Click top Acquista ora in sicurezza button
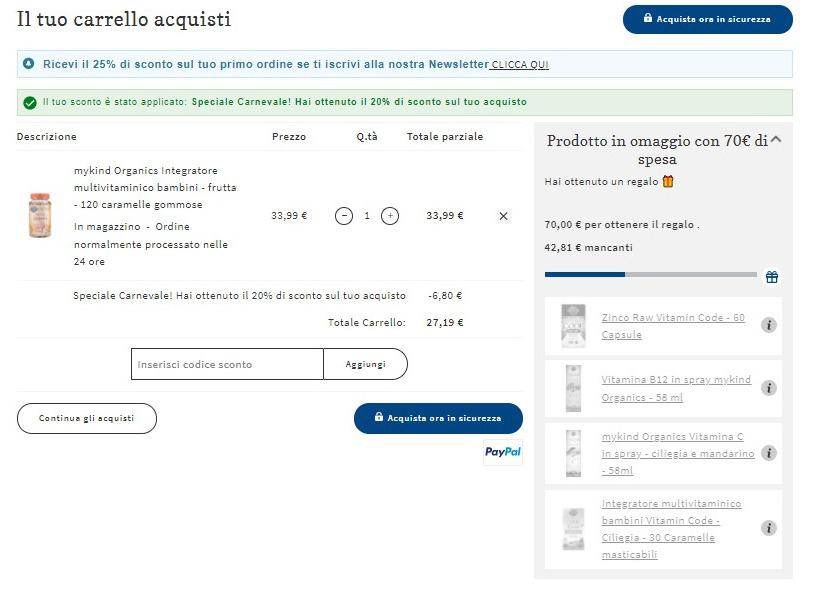This screenshot has height=602, width=821. [x=708, y=19]
